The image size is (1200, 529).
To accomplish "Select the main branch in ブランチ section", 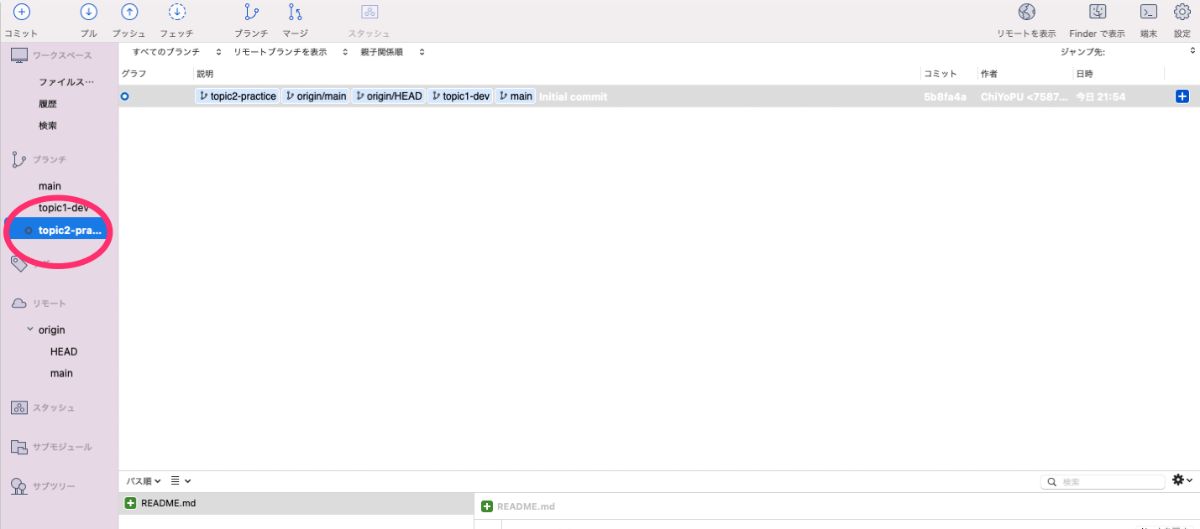I will [x=50, y=186].
